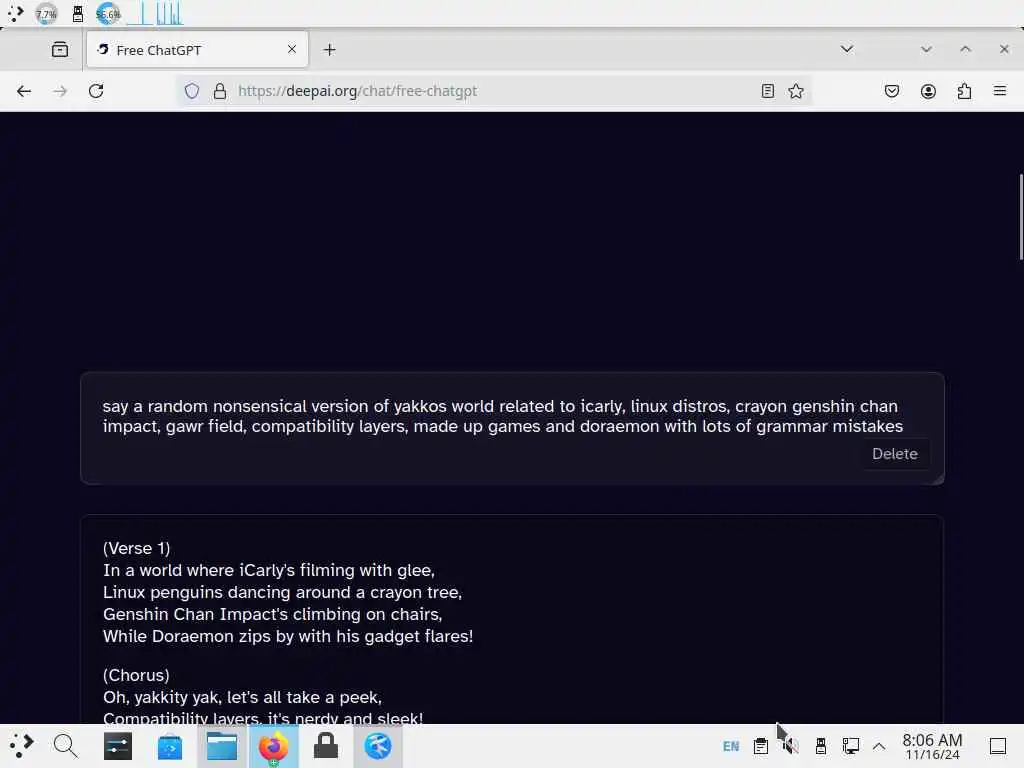Bookmark this page with the star
Image resolution: width=1024 pixels, height=768 pixels.
(796, 91)
